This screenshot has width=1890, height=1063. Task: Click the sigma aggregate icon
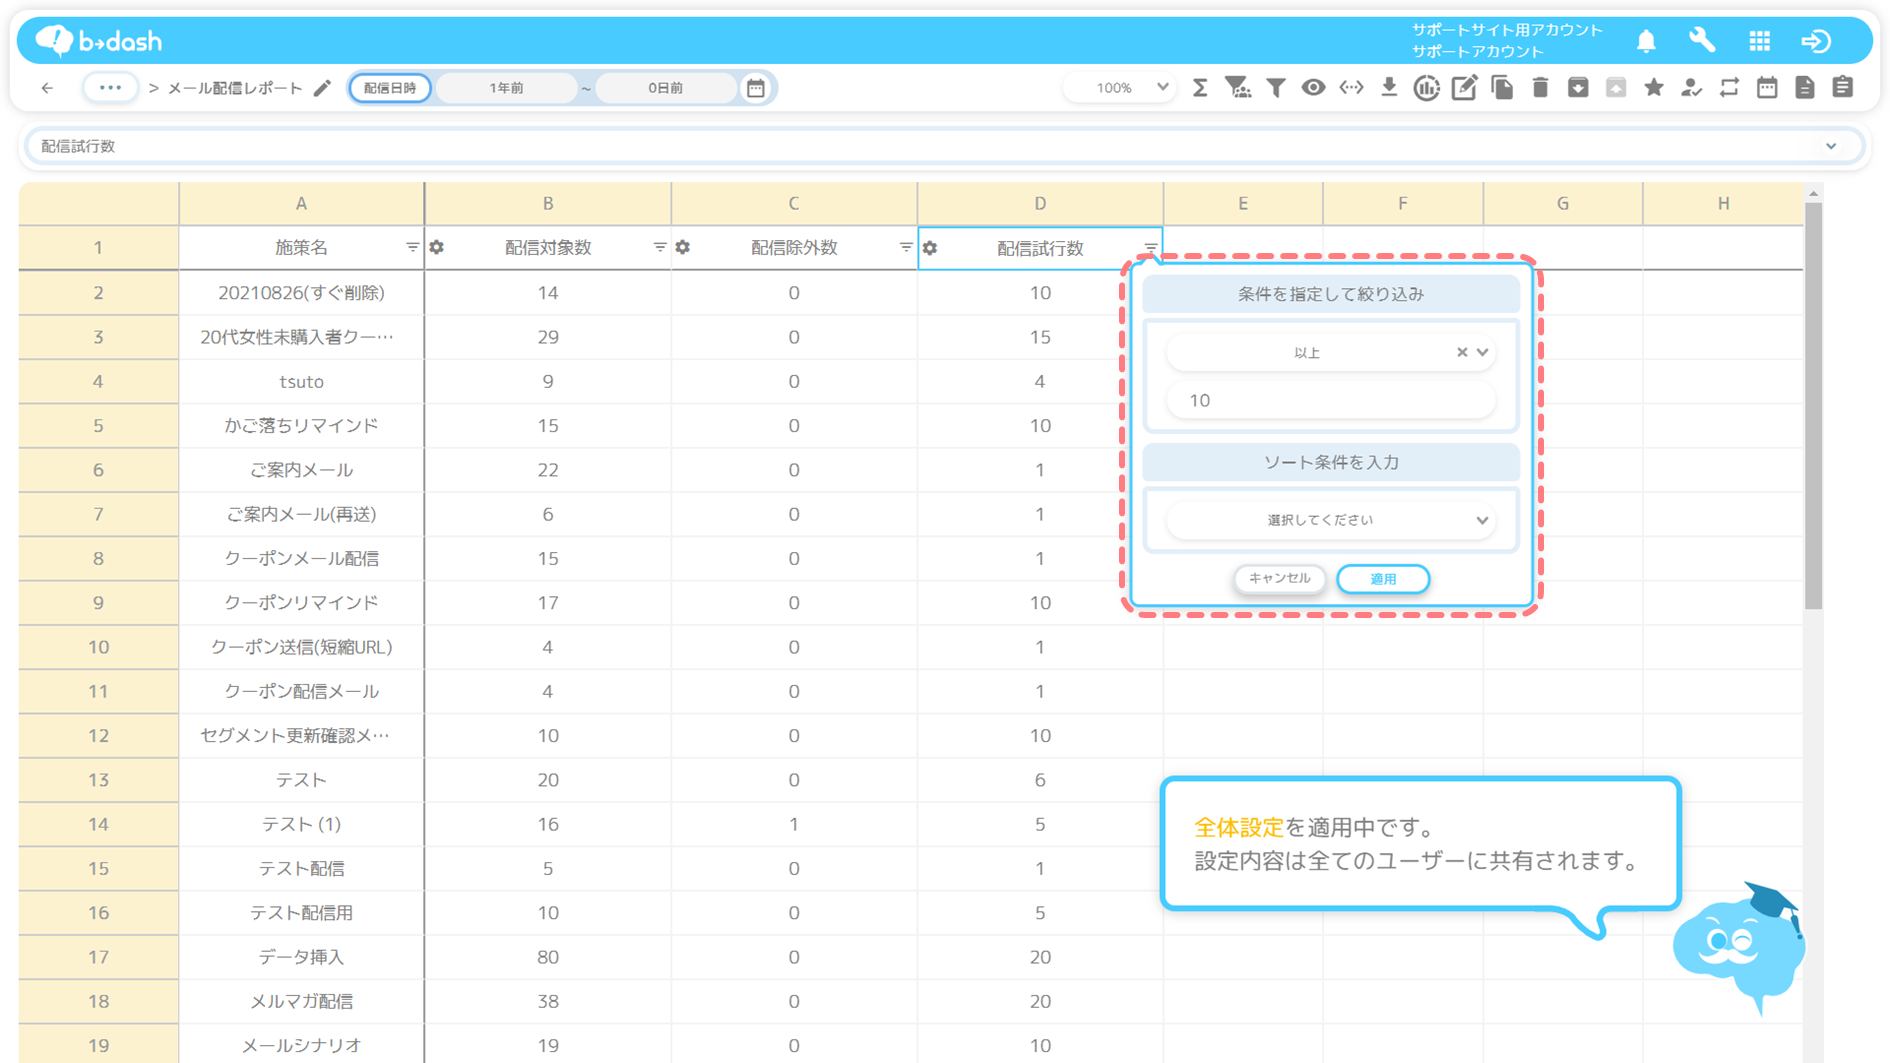click(x=1200, y=88)
